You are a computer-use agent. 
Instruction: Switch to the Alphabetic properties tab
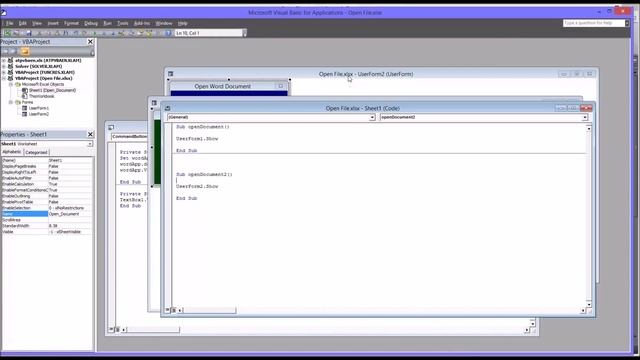point(12,152)
